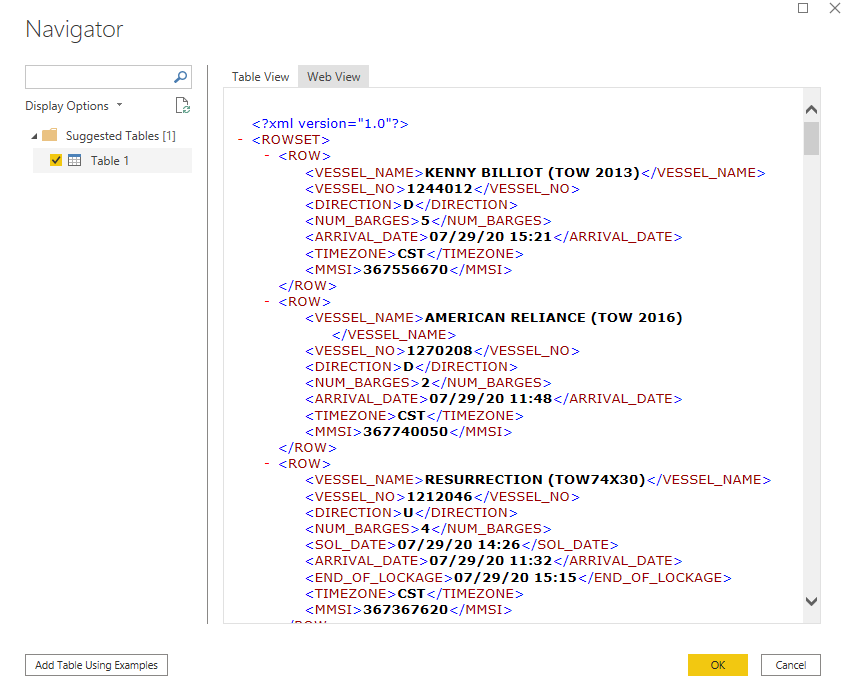The image size is (848, 689).
Task: Click the scrollbar down arrow
Action: click(811, 601)
